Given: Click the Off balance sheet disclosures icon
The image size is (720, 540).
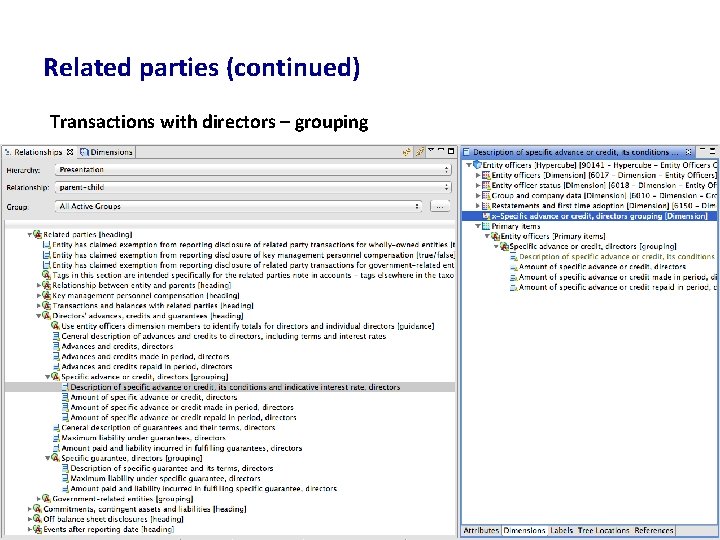Looking at the screenshot, I should 38,519.
